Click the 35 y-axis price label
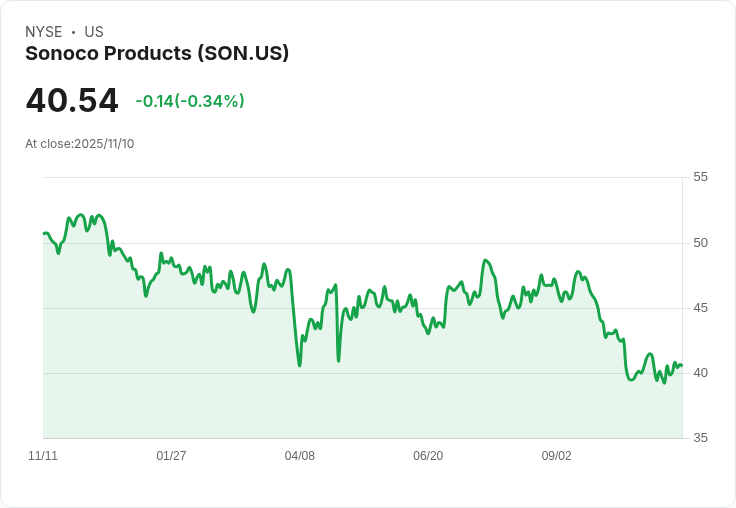The width and height of the screenshot is (736, 508). click(x=700, y=438)
